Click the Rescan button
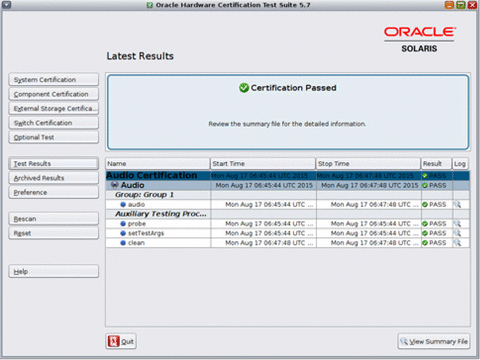Viewport: 480px width, 360px height. pyautogui.click(x=54, y=219)
